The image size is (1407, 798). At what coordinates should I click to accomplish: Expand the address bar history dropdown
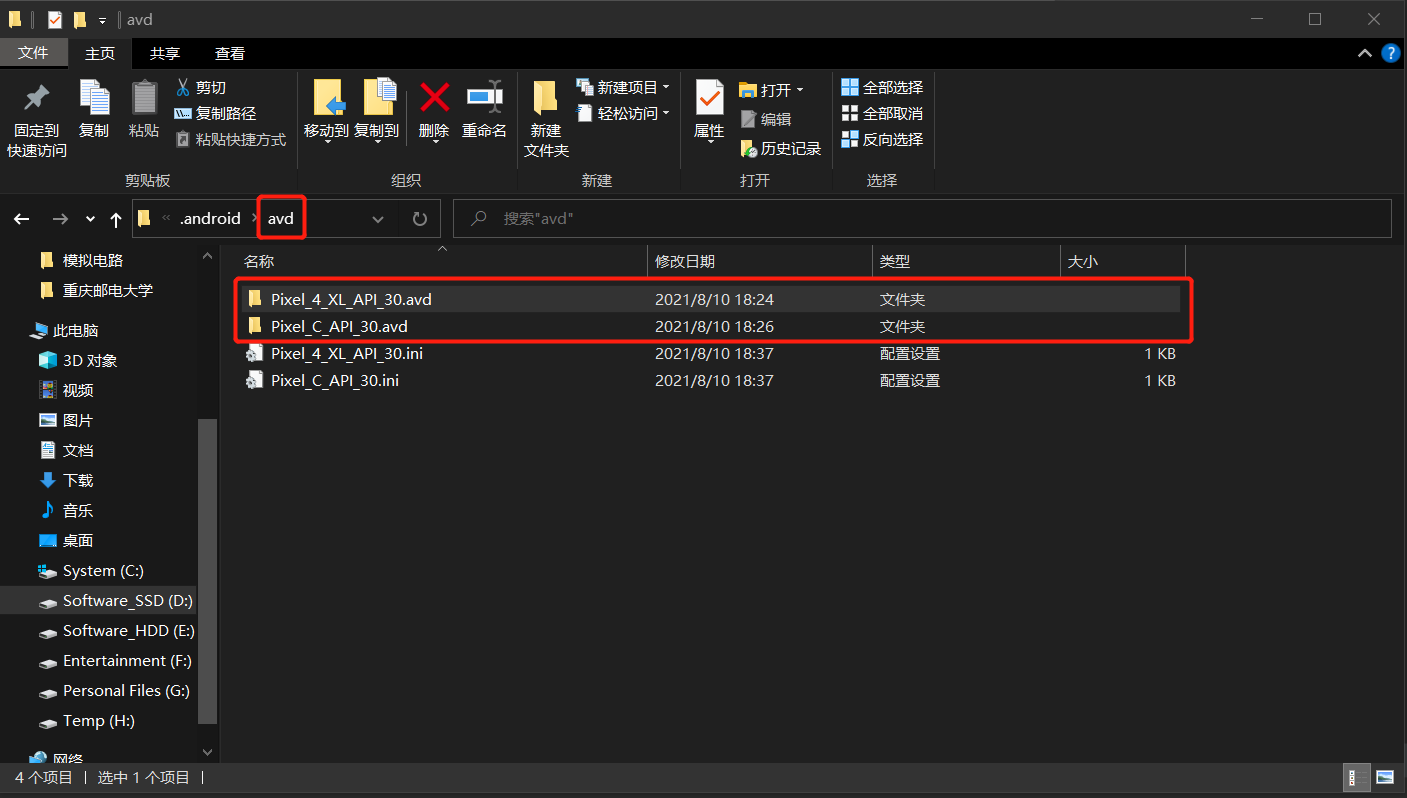[x=378, y=219]
